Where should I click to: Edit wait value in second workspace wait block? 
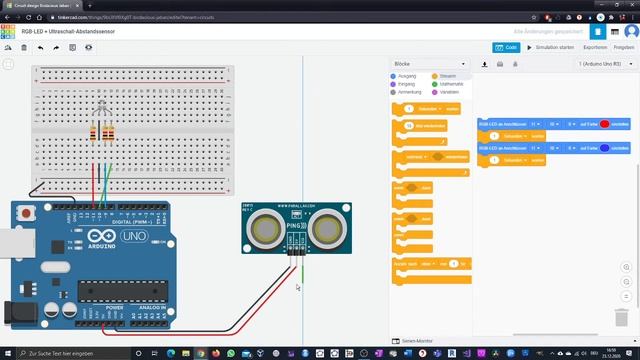click(x=494, y=160)
